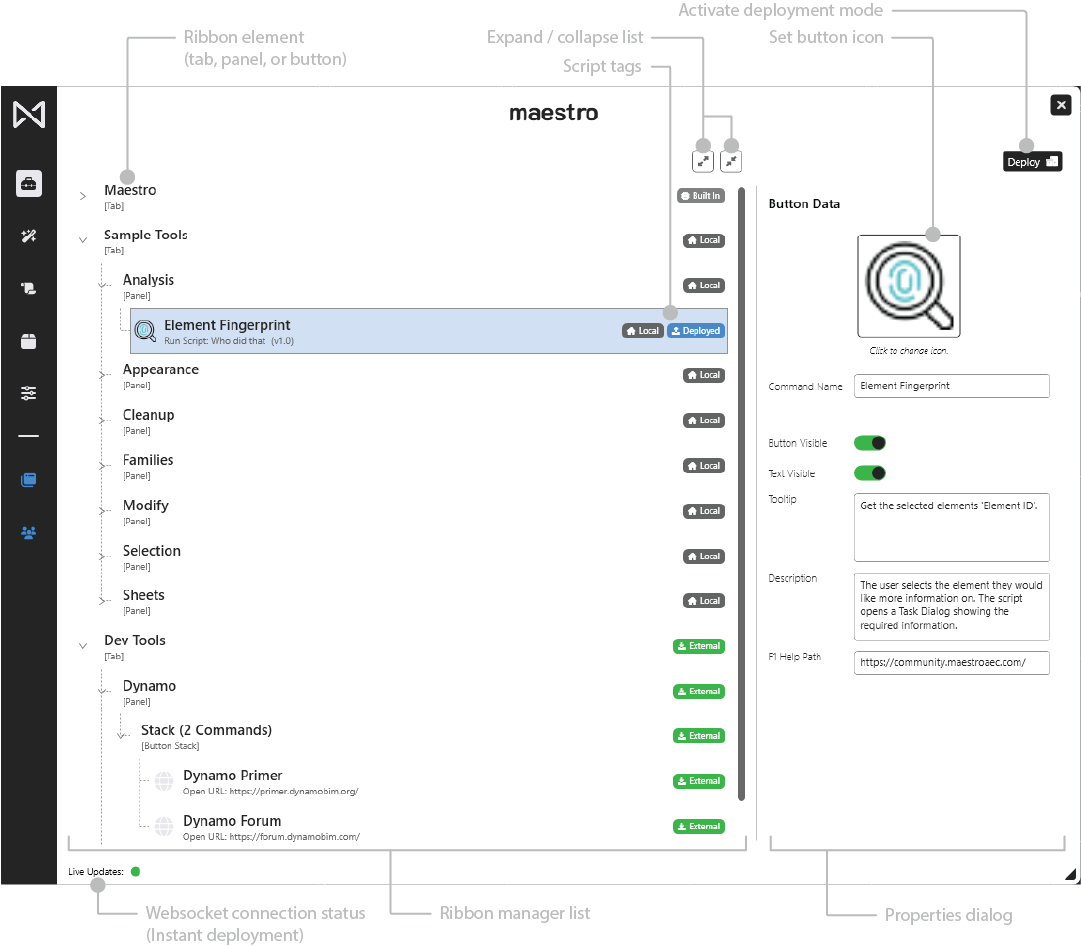Viewport: 1081px width, 946px height.
Task: Collapse all items in the ribbon list
Action: coord(732,160)
